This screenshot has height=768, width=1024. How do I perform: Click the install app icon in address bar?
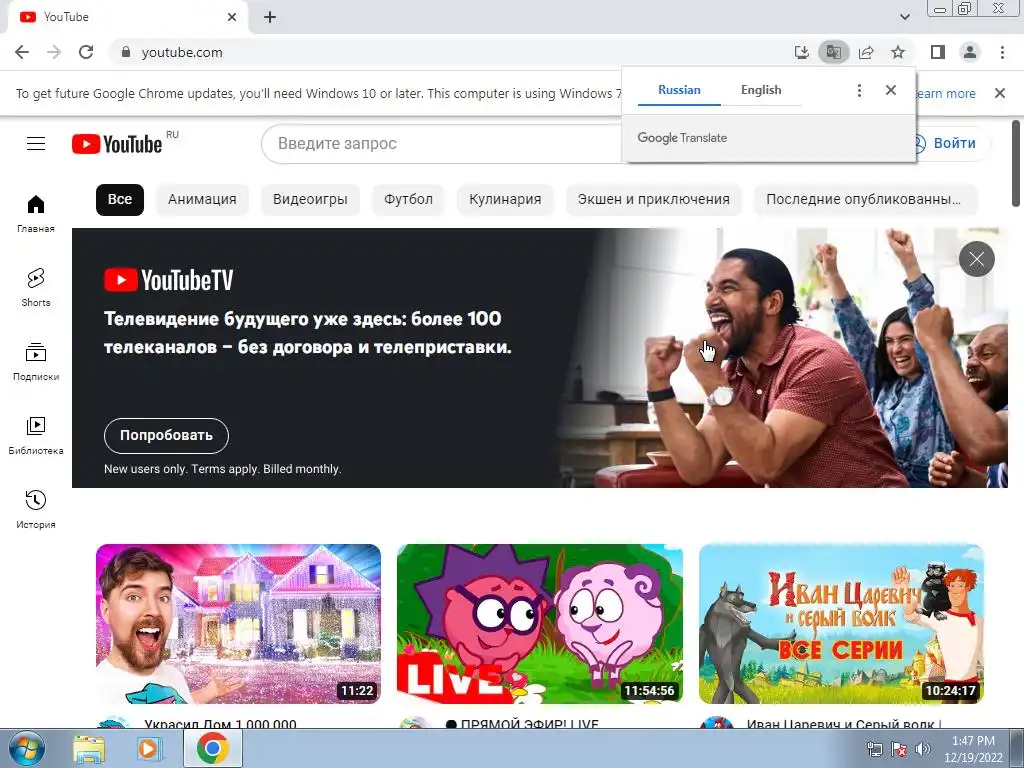pyautogui.click(x=801, y=52)
